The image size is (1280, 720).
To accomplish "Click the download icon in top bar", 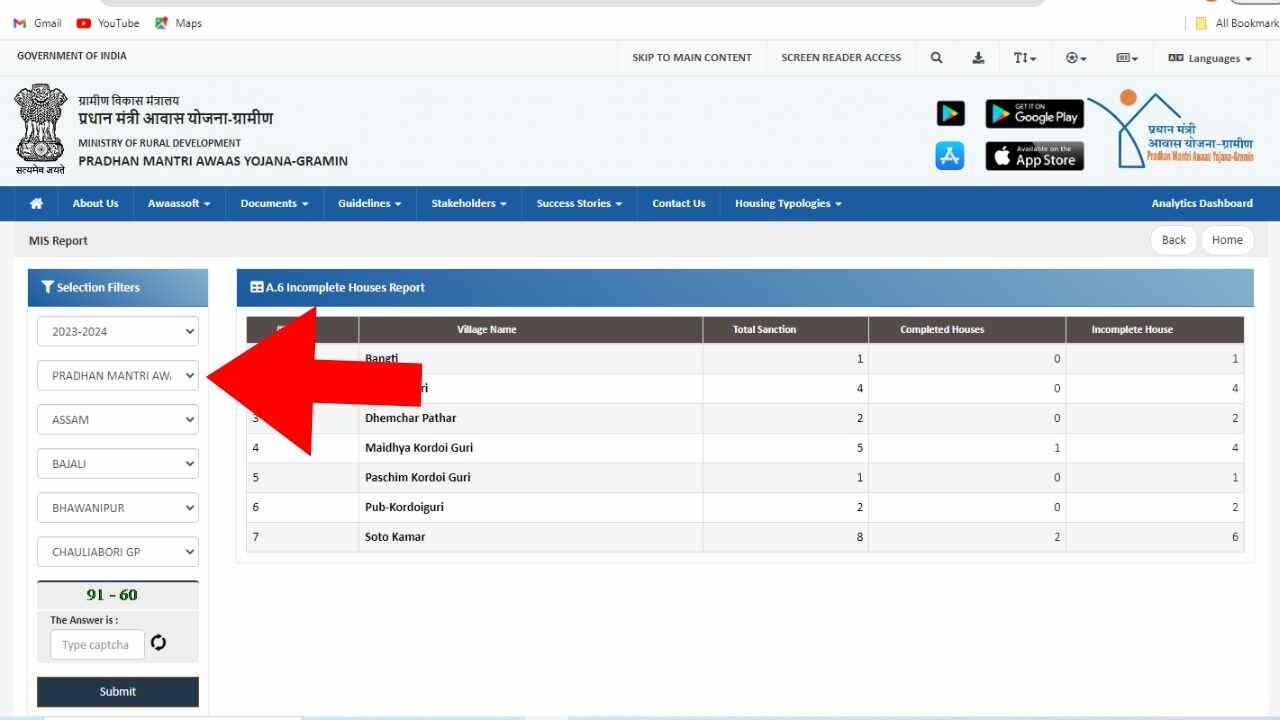I will click(978, 58).
